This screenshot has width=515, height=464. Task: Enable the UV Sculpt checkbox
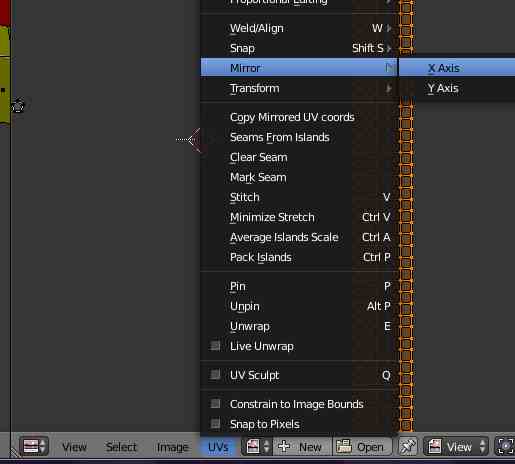click(x=215, y=375)
